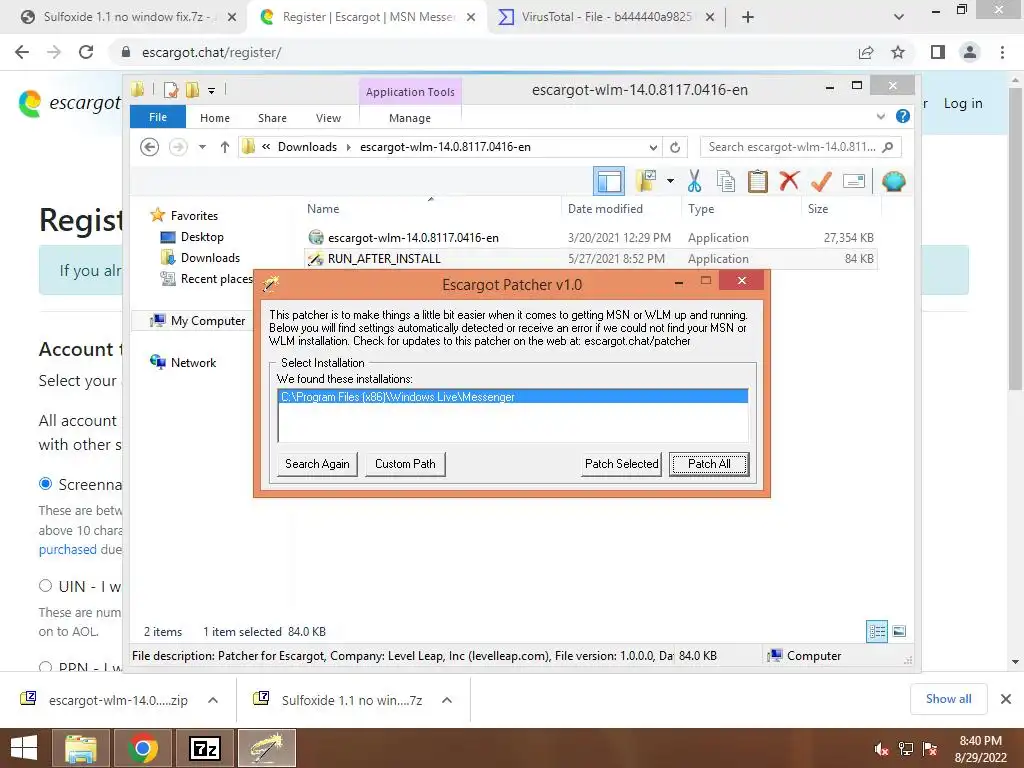The width and height of the screenshot is (1024, 768).
Task: Select the Windows Live Messenger installation path
Action: 513,396
